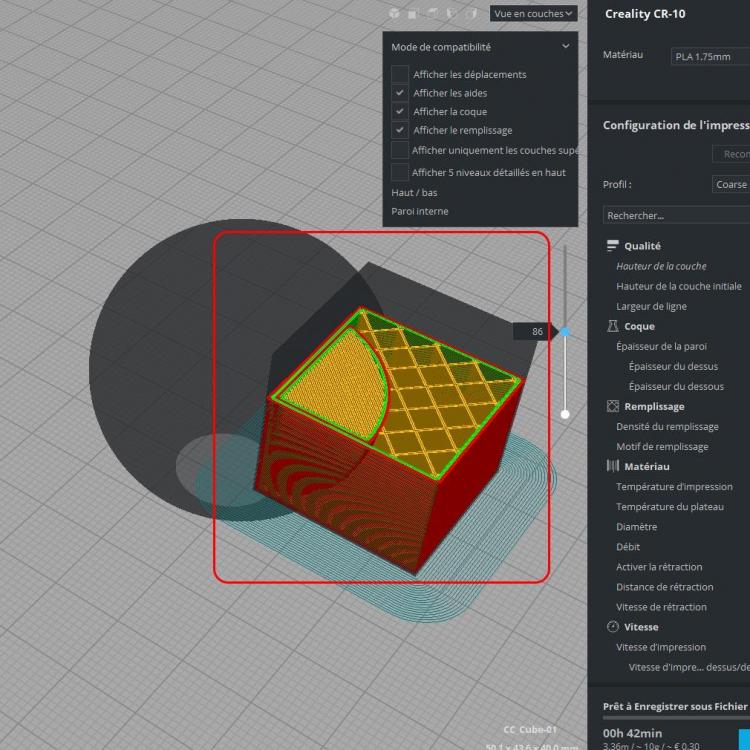
Task: Collapse the Matériau settings category
Action: coord(647,466)
